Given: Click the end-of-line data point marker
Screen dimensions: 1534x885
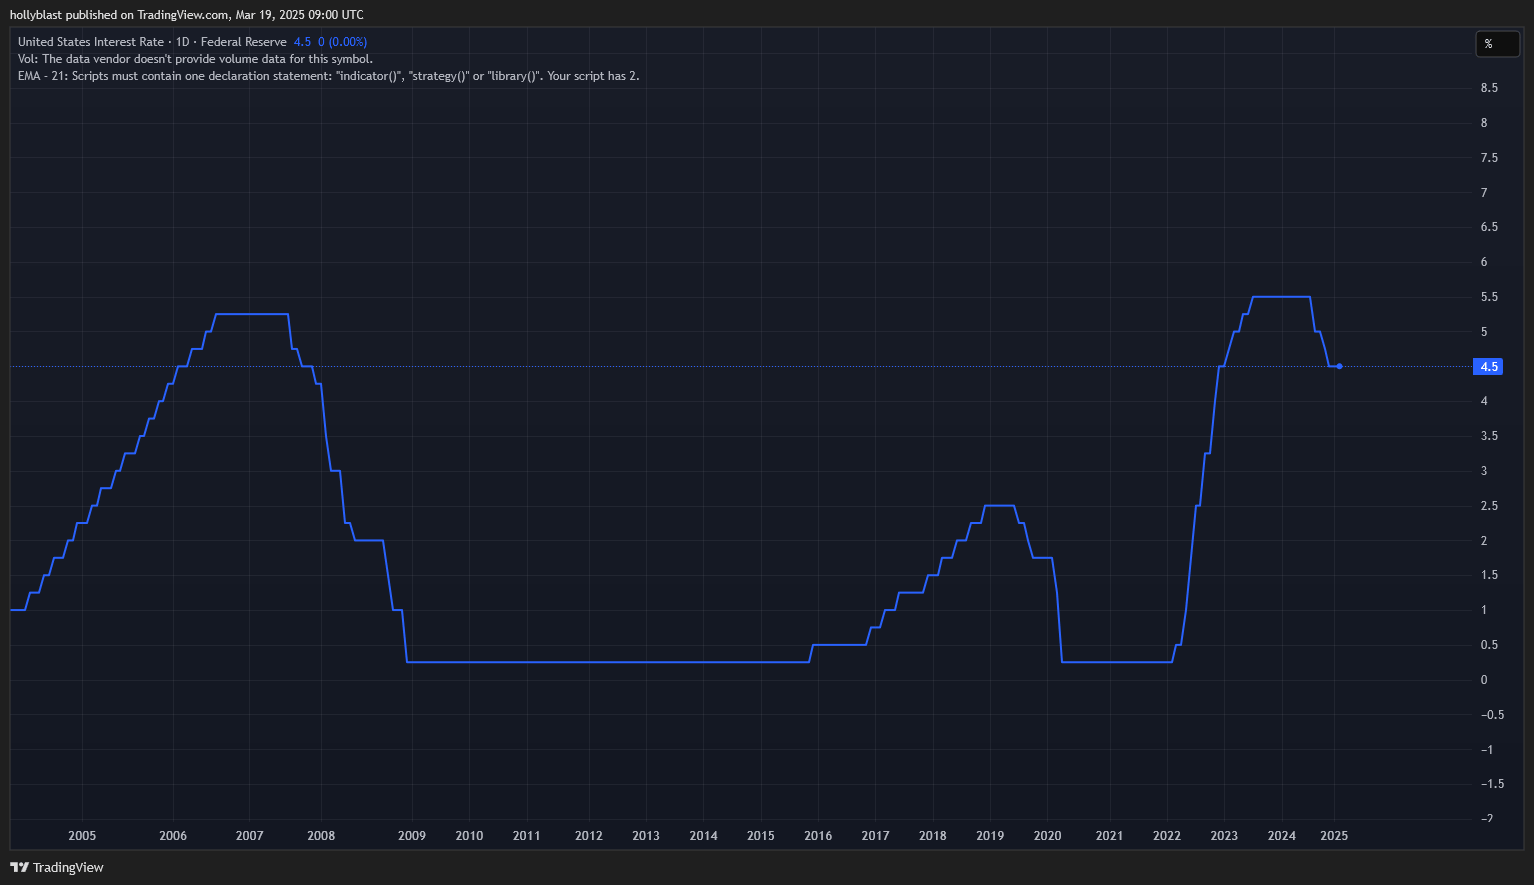Looking at the screenshot, I should tap(1339, 366).
